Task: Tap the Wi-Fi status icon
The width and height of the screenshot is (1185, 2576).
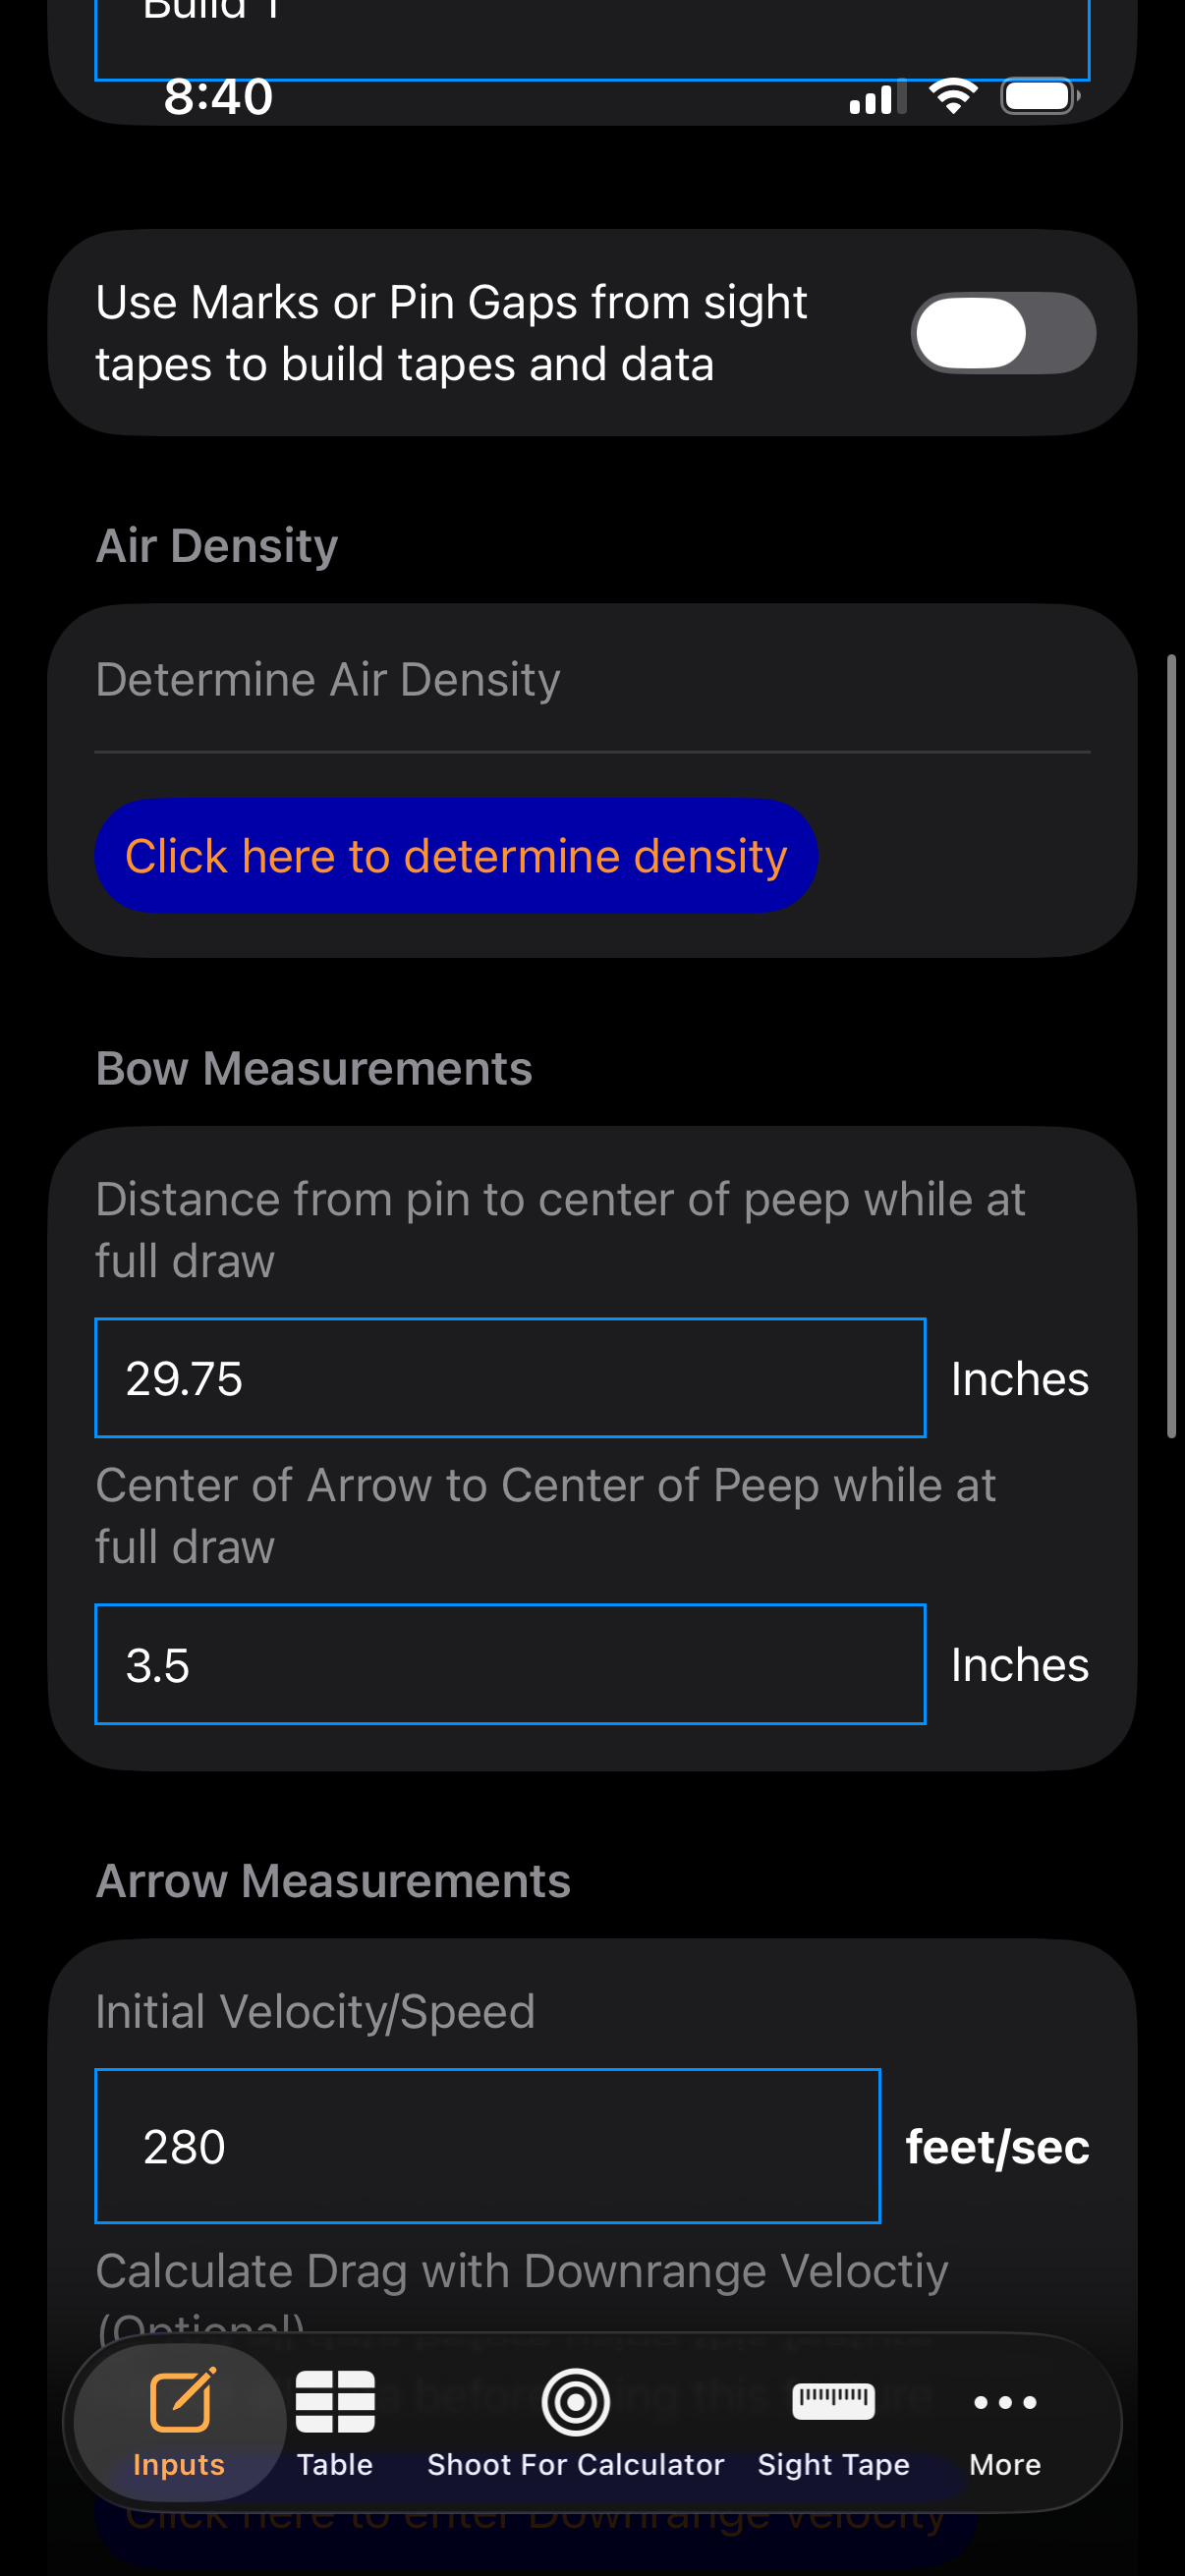Action: [952, 97]
